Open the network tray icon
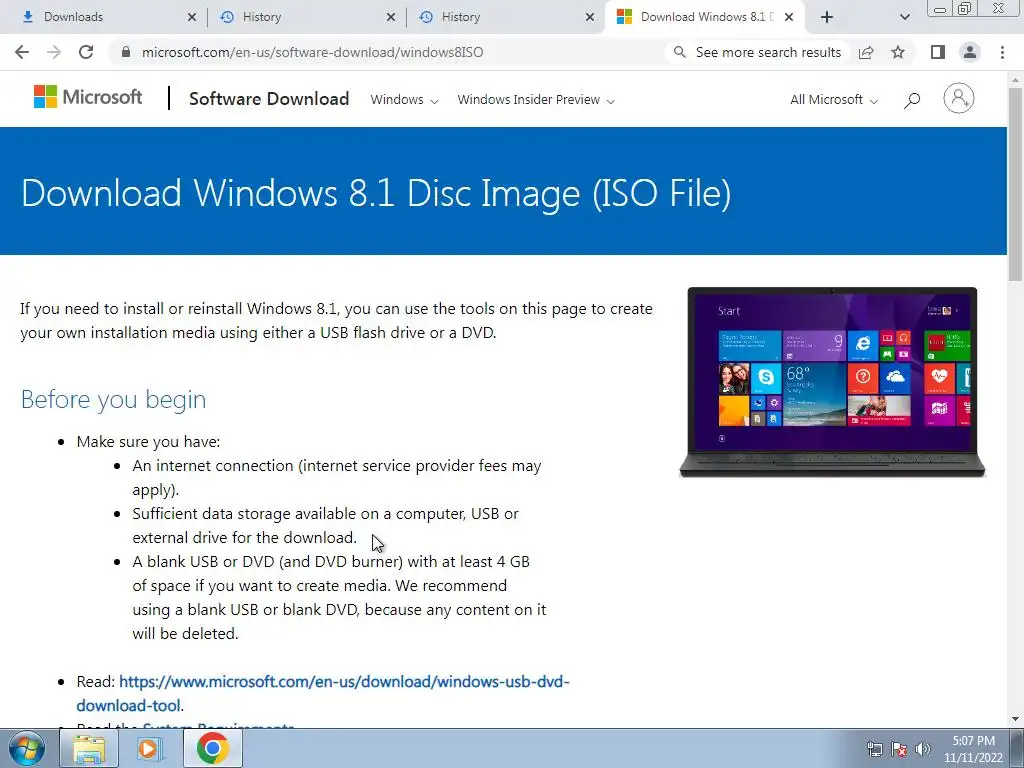Viewport: 1024px width, 768px height. (x=874, y=749)
